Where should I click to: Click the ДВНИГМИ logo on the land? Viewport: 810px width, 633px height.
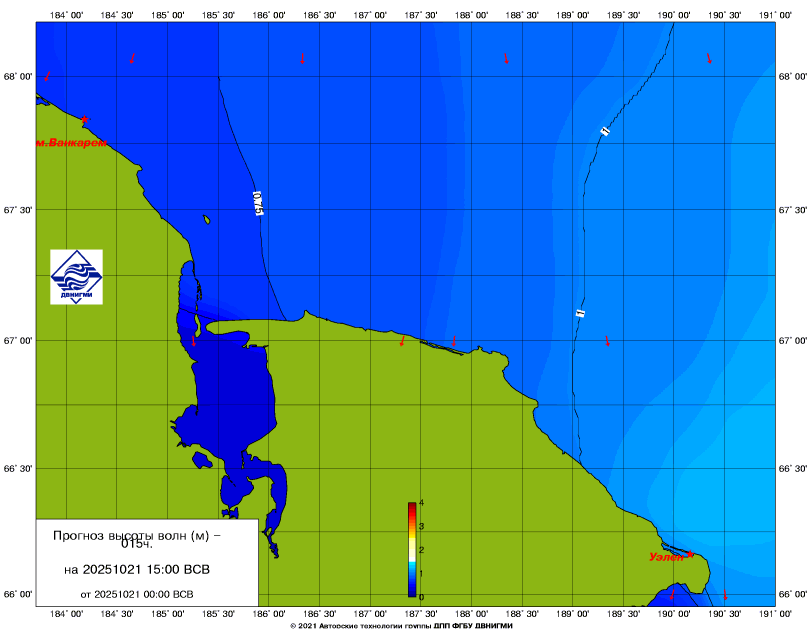pyautogui.click(x=77, y=276)
